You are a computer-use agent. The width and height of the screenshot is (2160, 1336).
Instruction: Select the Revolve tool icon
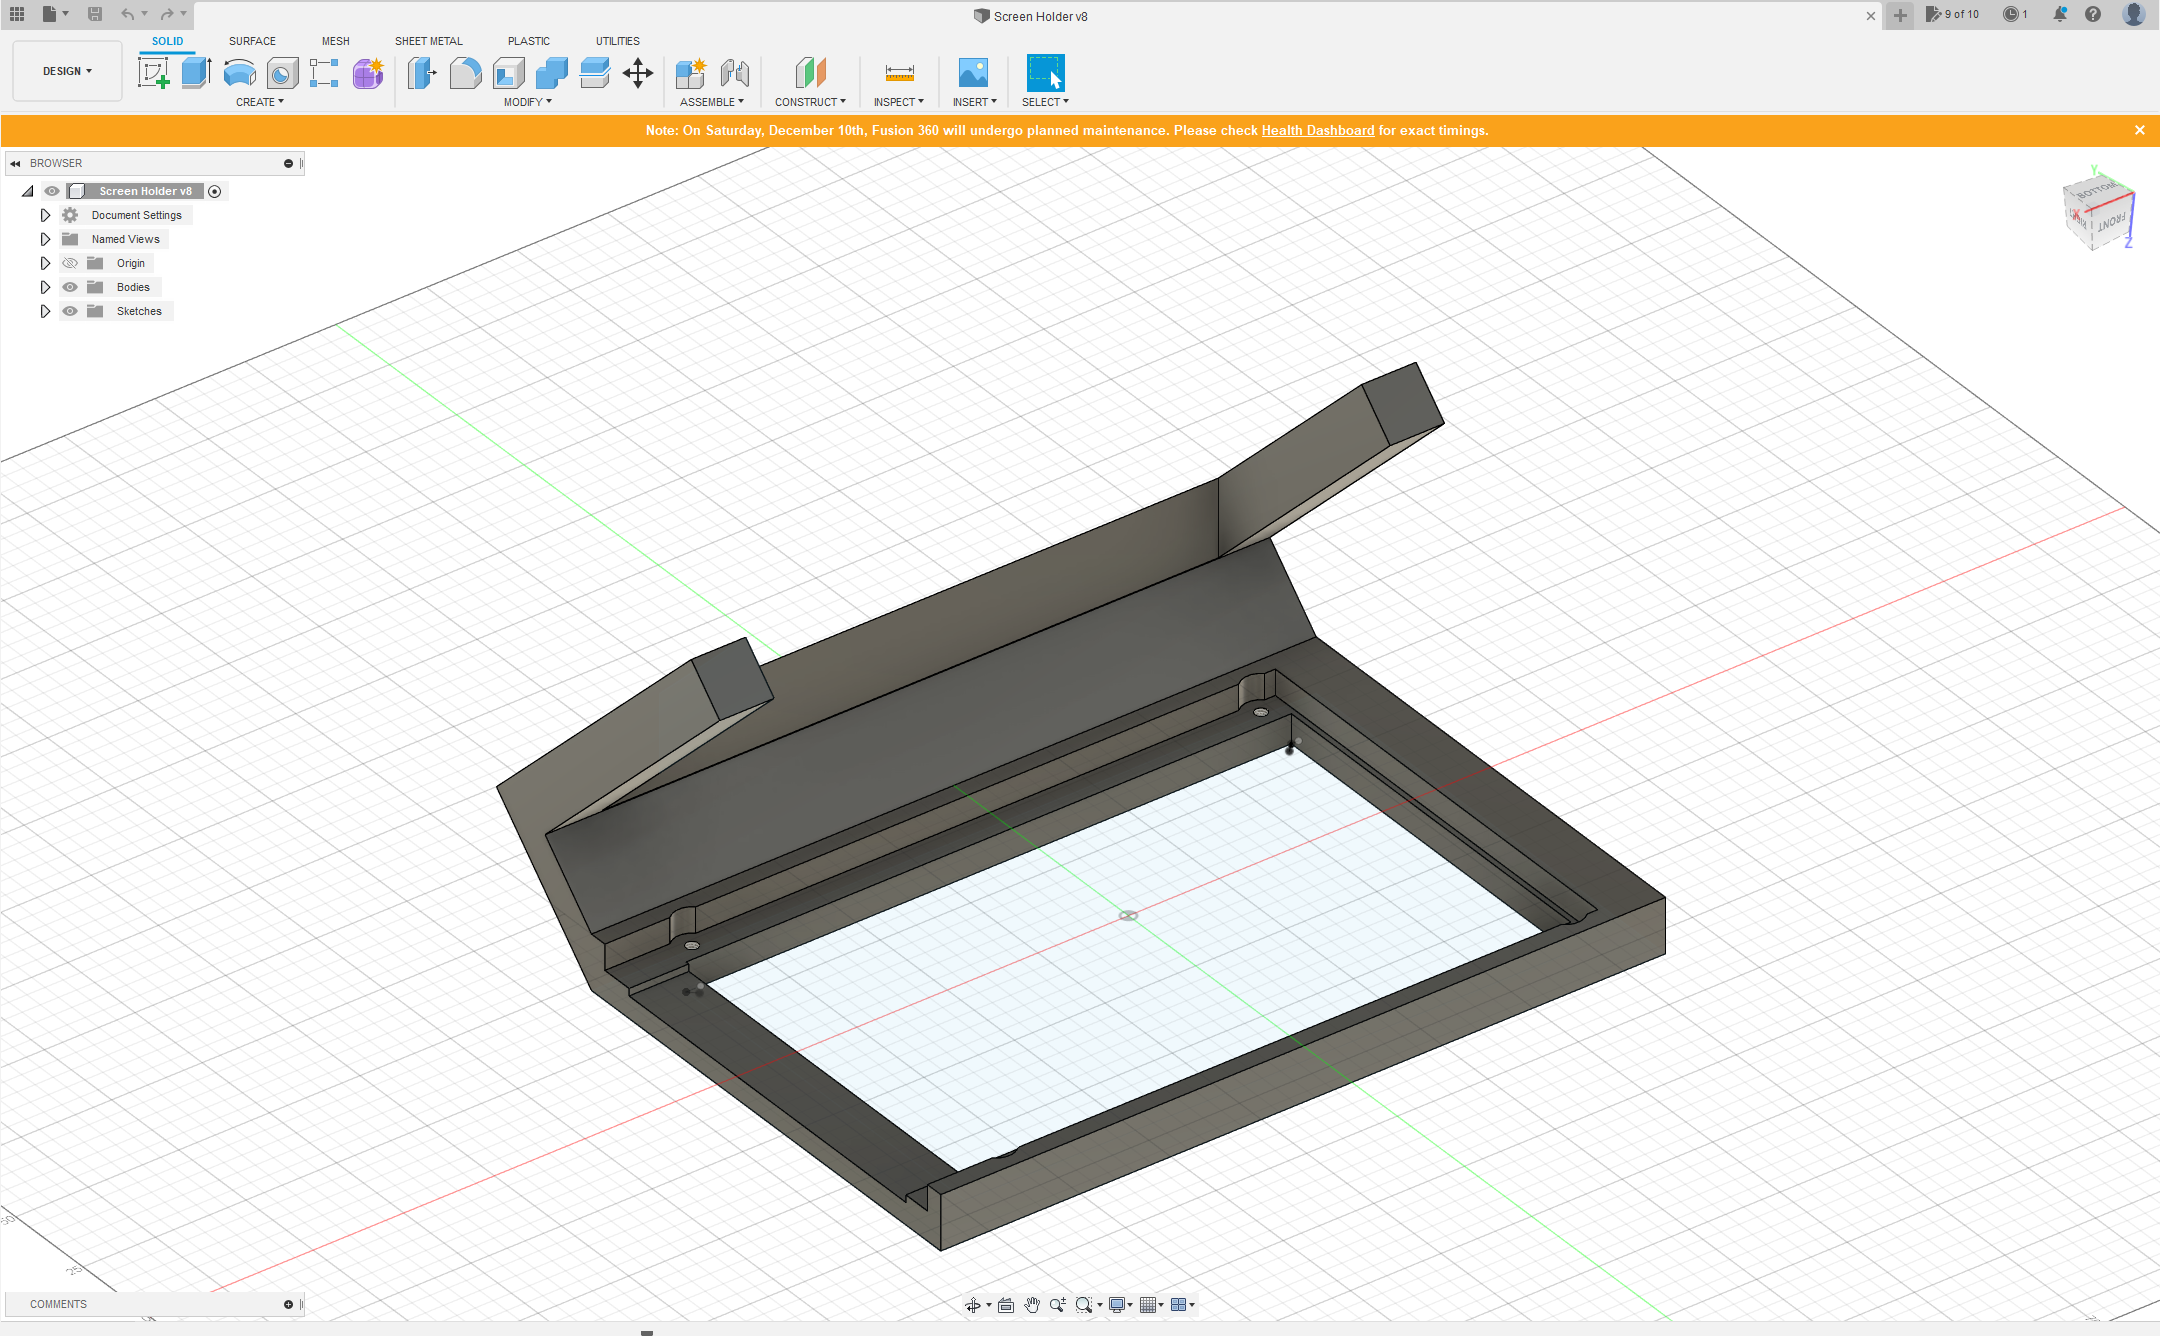pyautogui.click(x=240, y=73)
